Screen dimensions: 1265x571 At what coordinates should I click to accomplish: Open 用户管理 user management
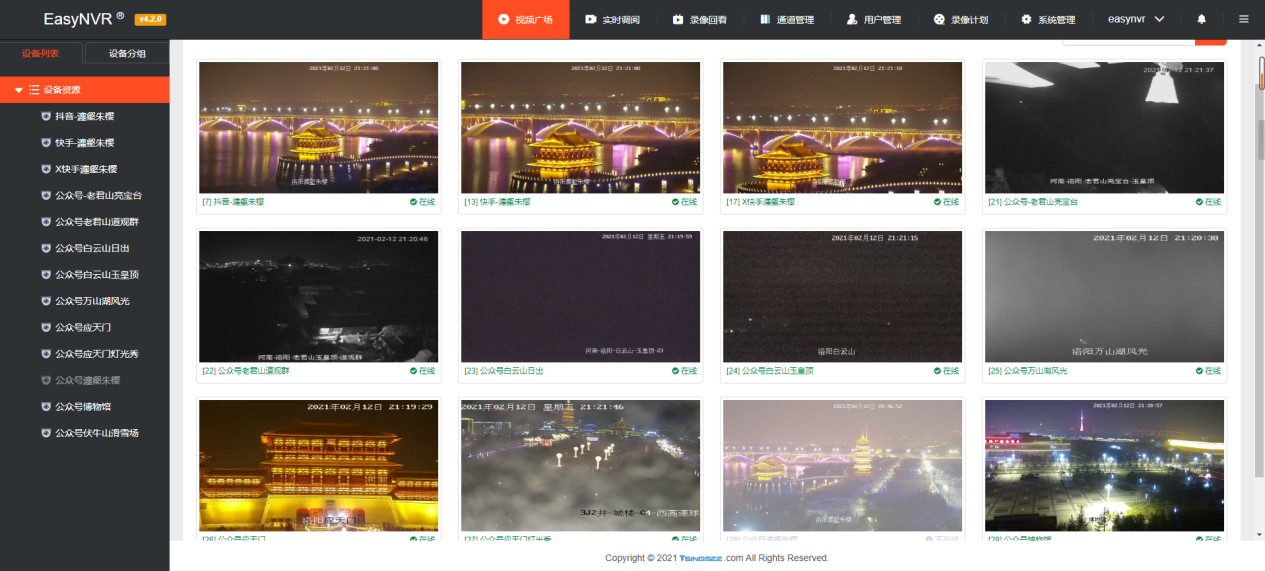point(873,19)
